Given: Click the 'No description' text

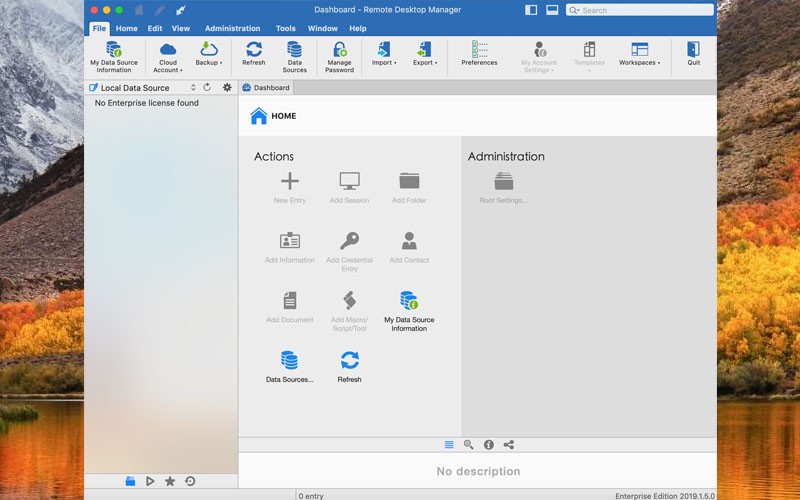Looking at the screenshot, I should [x=479, y=471].
